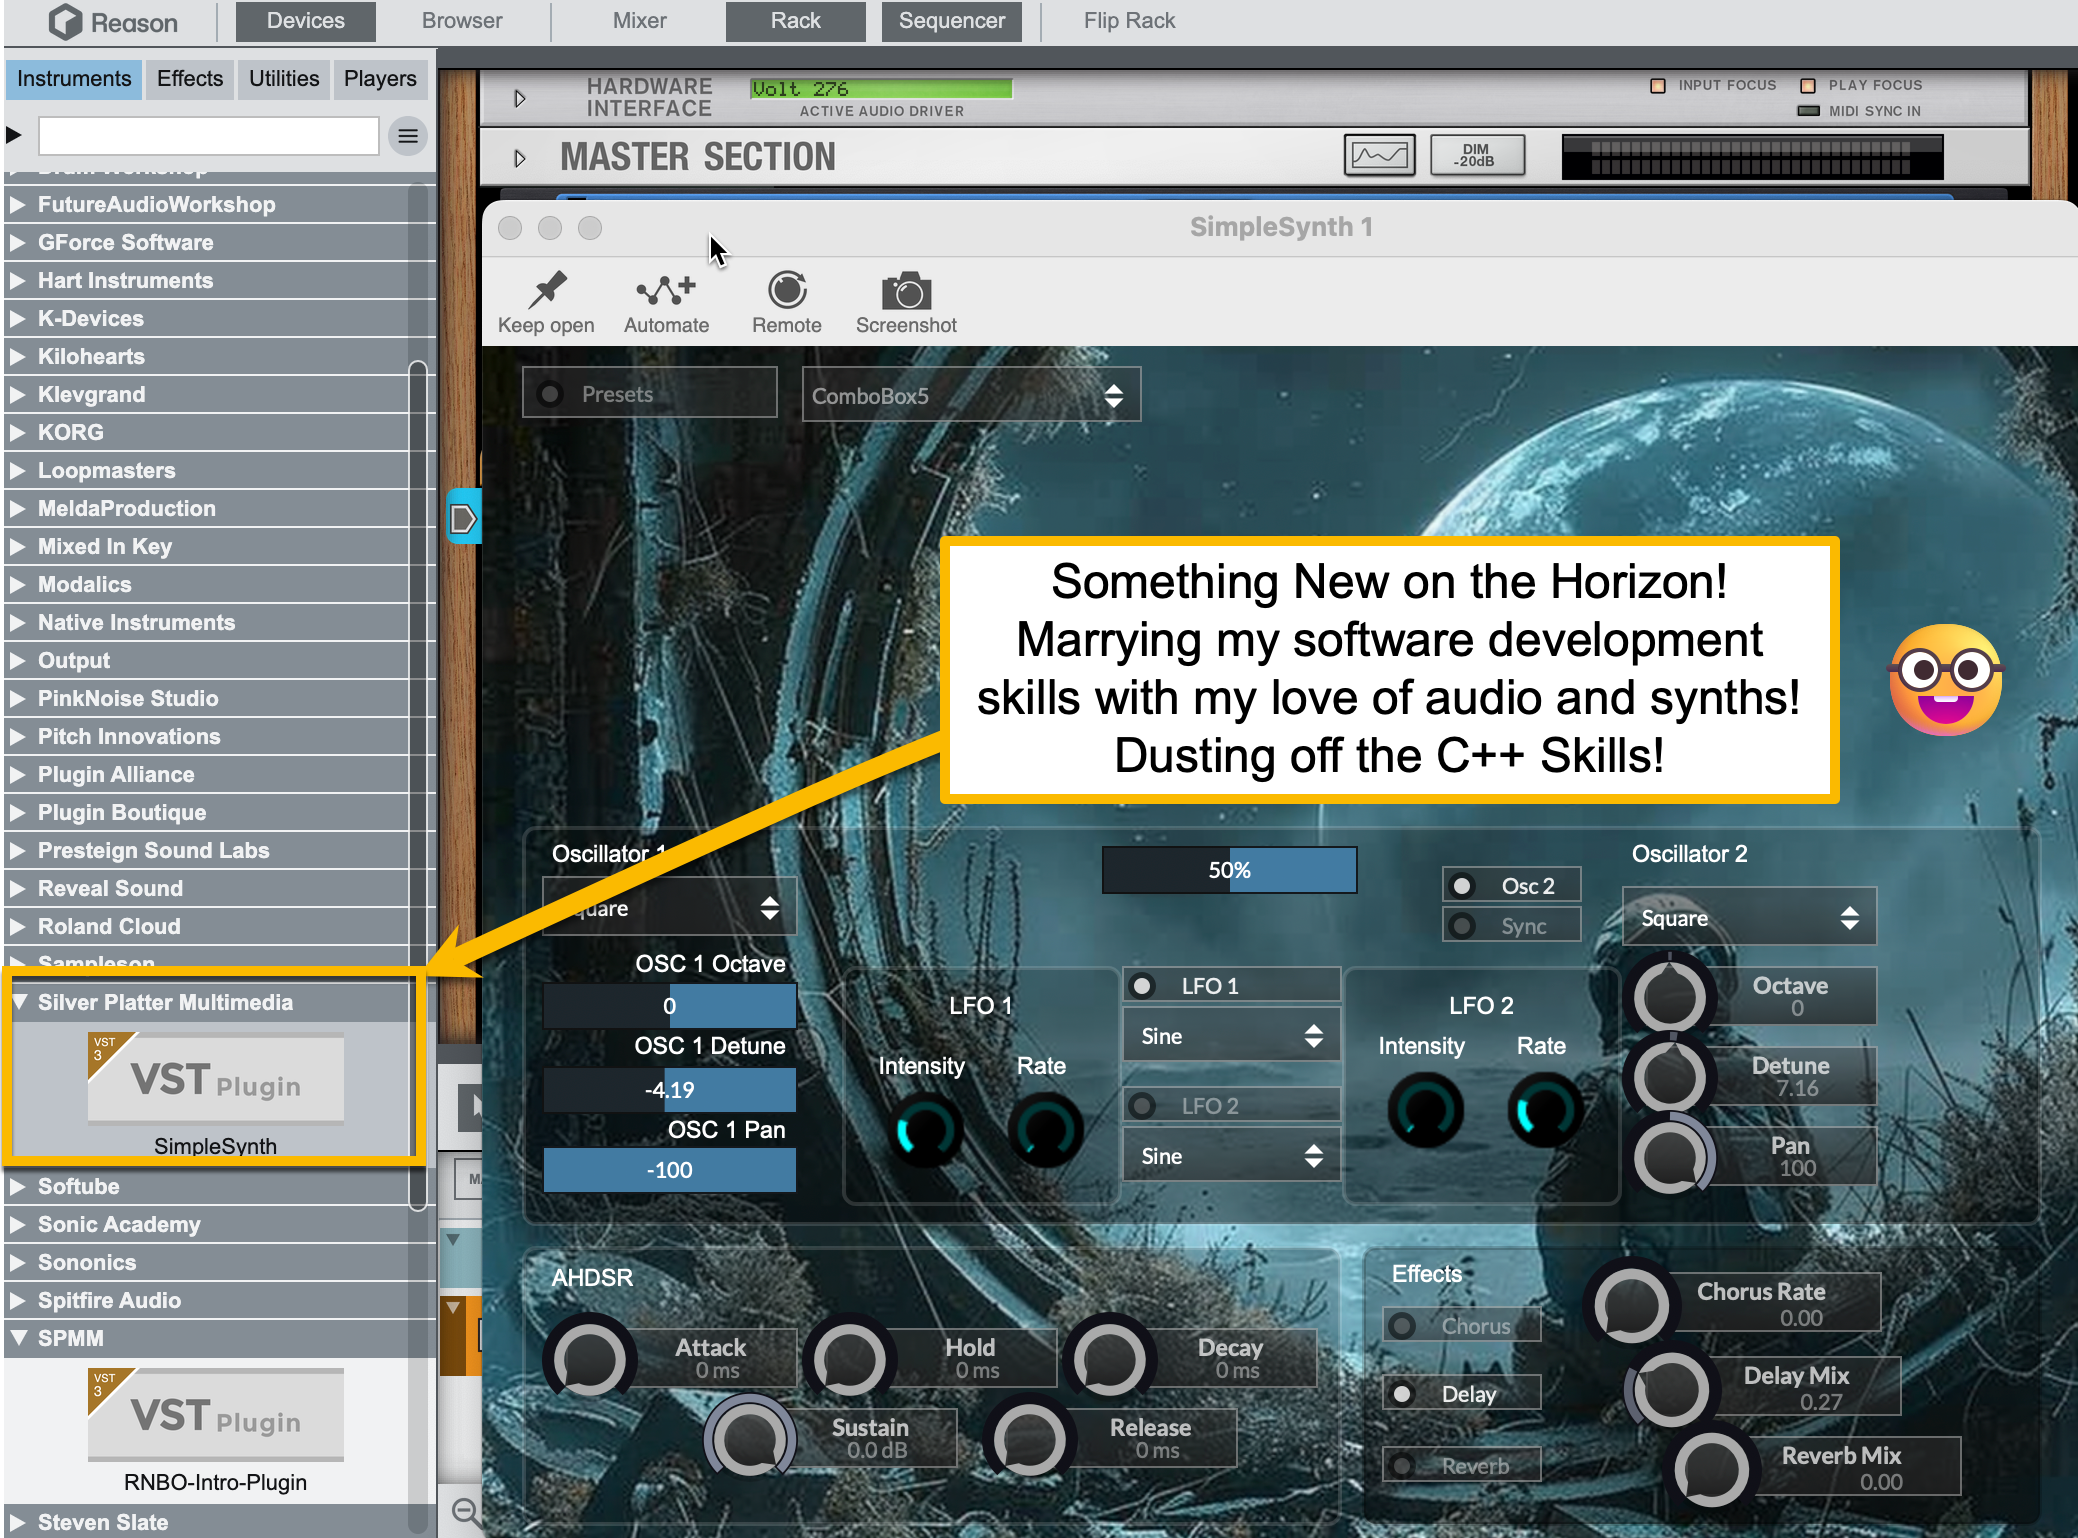Open the ComboBox5 dropdown
2078x1538 pixels.
(x=971, y=395)
